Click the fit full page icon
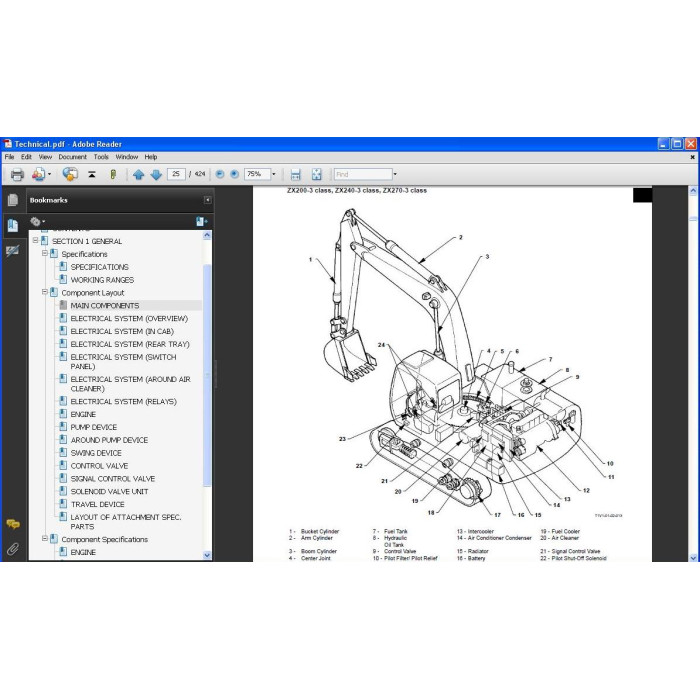The height and width of the screenshot is (700, 700). click(317, 175)
